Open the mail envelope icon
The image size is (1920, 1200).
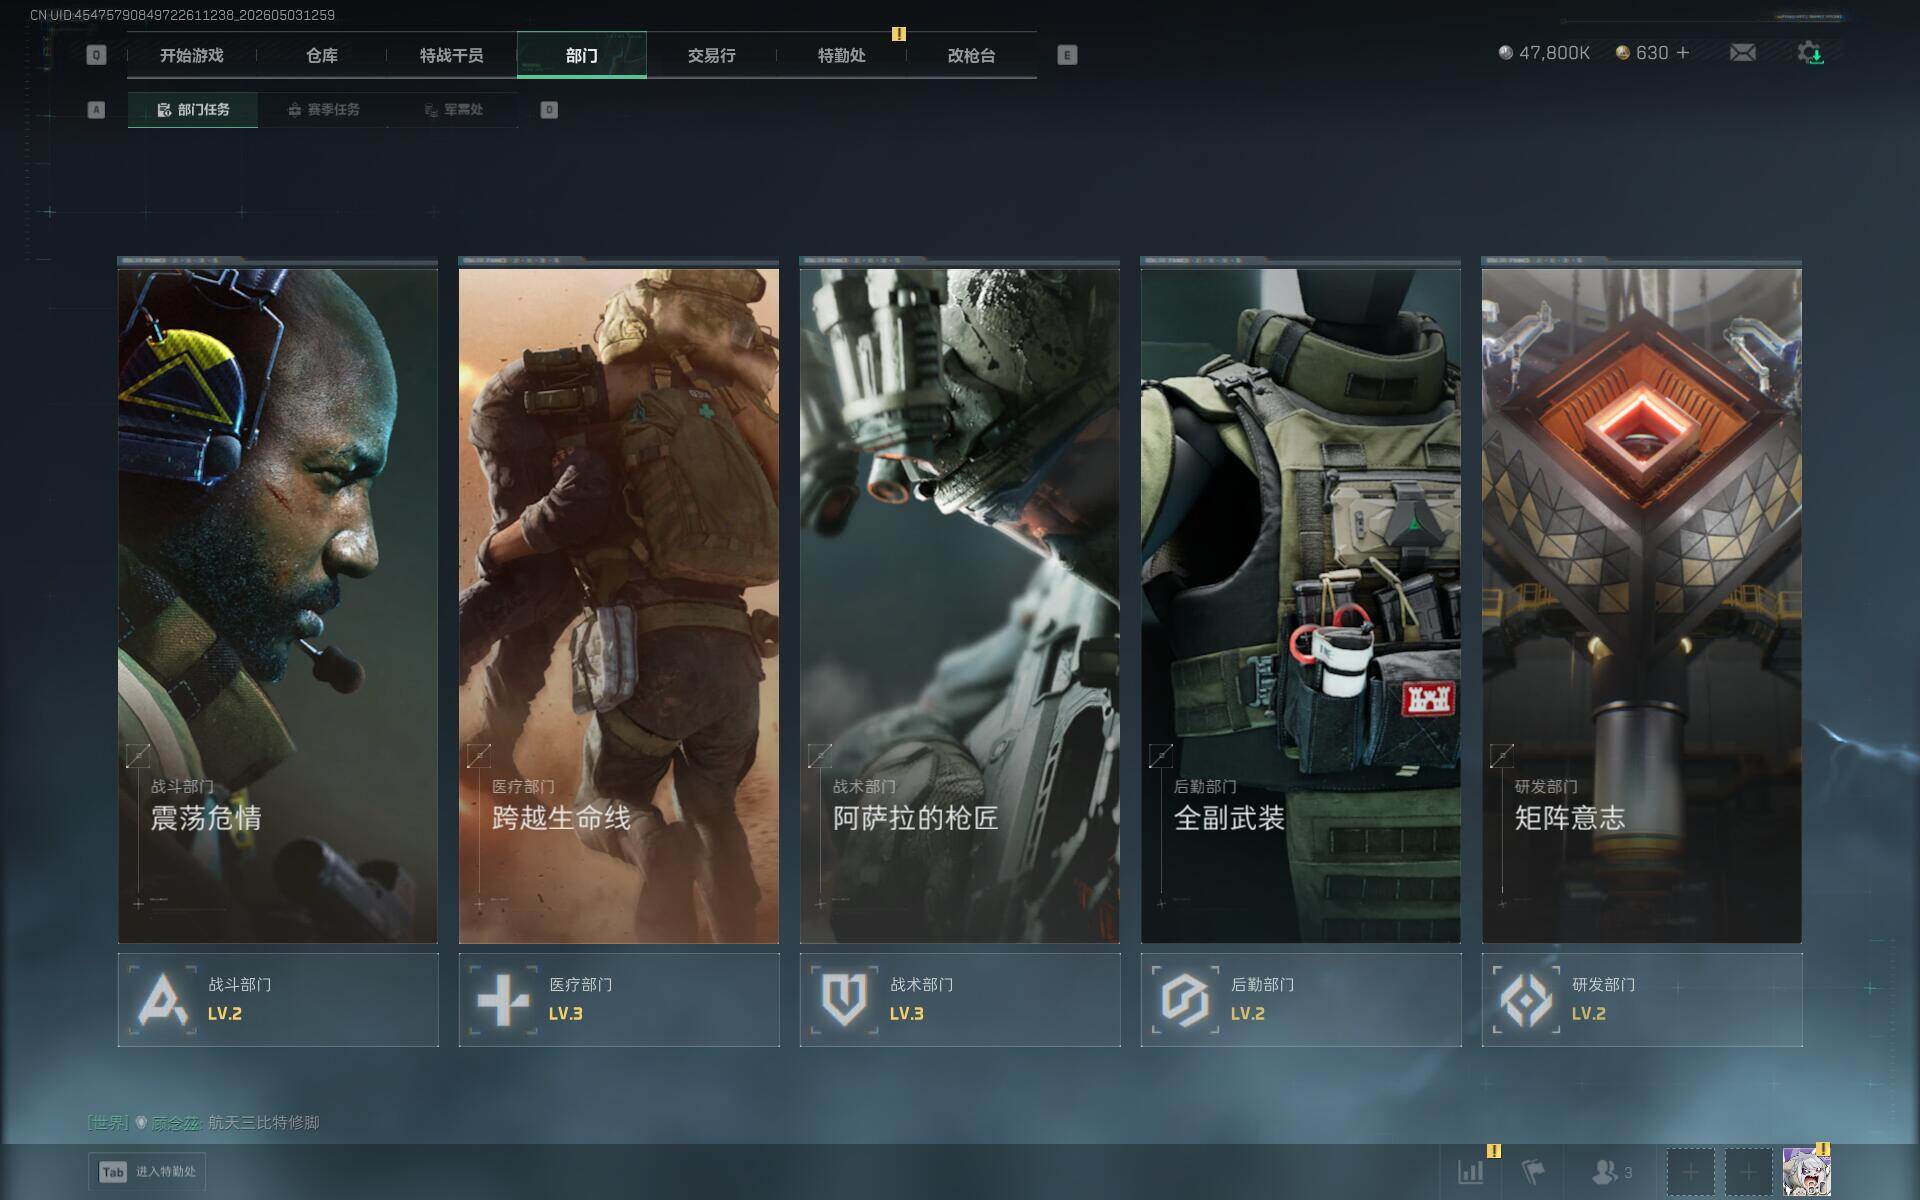[1743, 52]
